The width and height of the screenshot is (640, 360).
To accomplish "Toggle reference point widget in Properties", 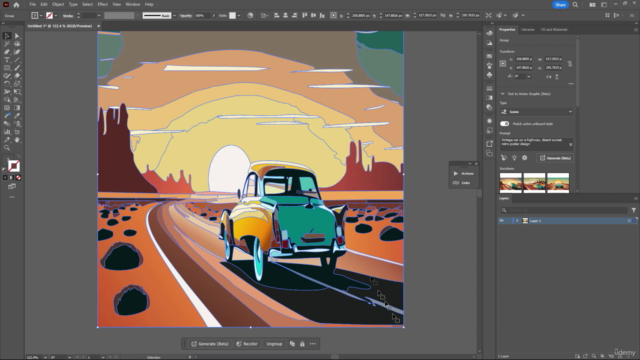I will point(503,64).
